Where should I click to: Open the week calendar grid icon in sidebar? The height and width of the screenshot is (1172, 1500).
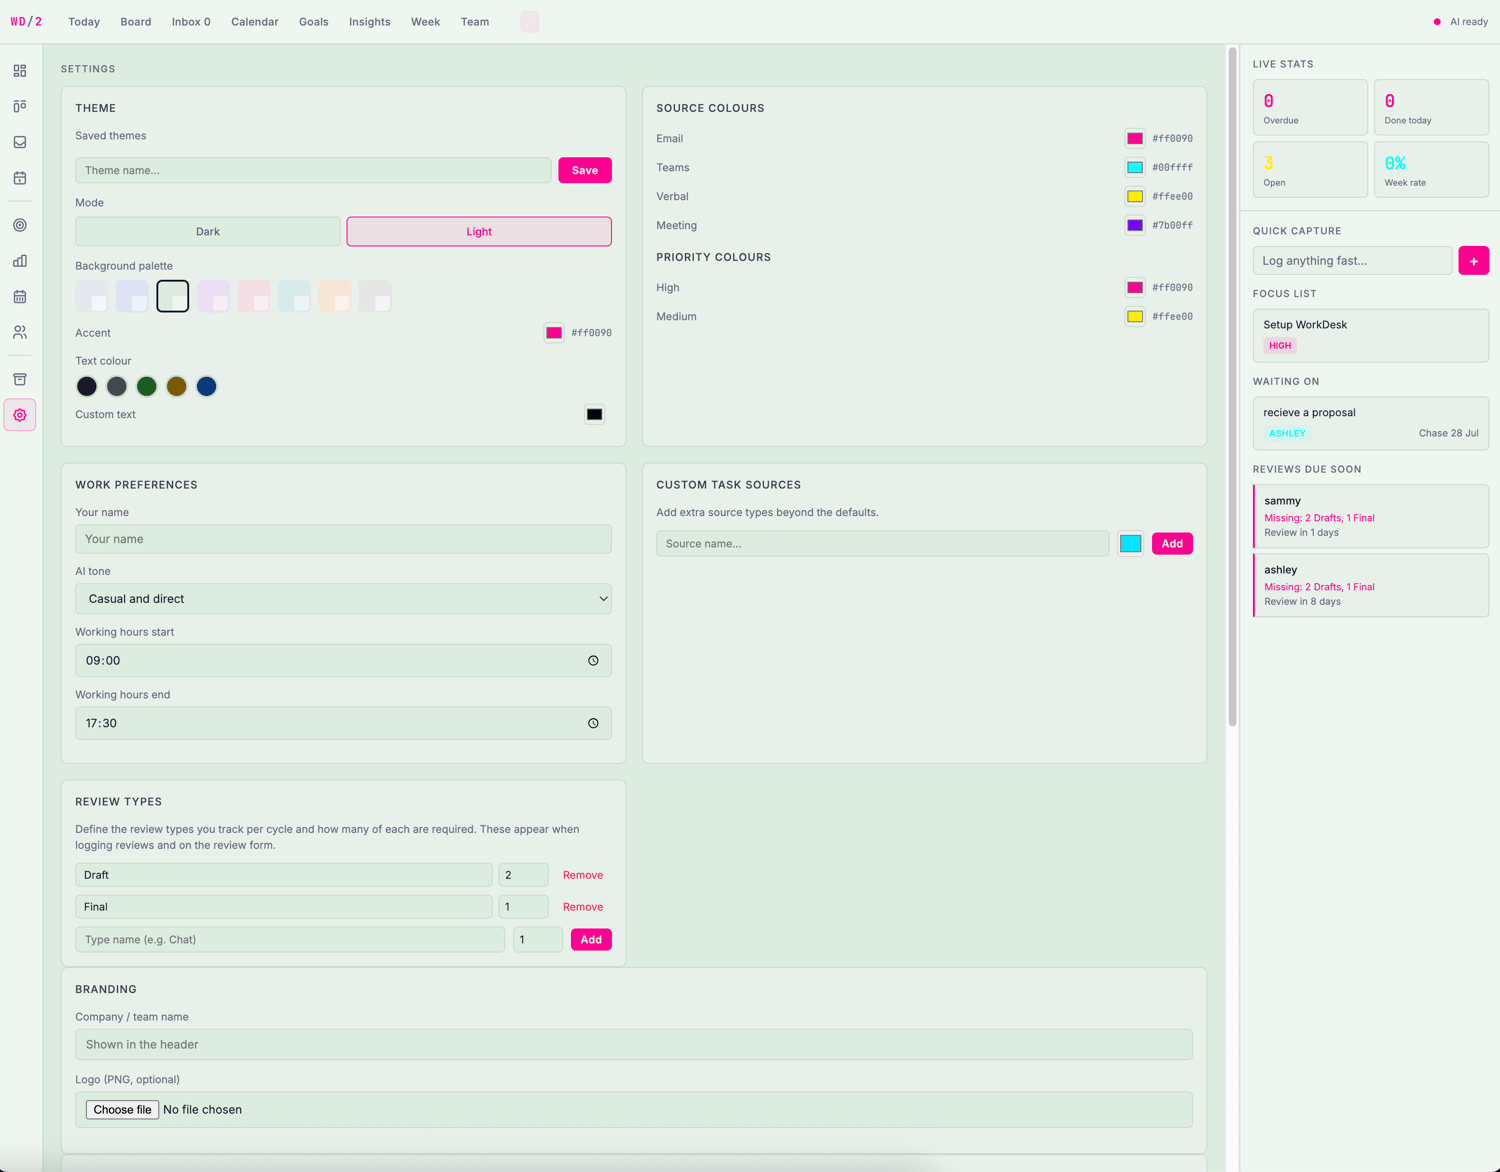(x=20, y=296)
